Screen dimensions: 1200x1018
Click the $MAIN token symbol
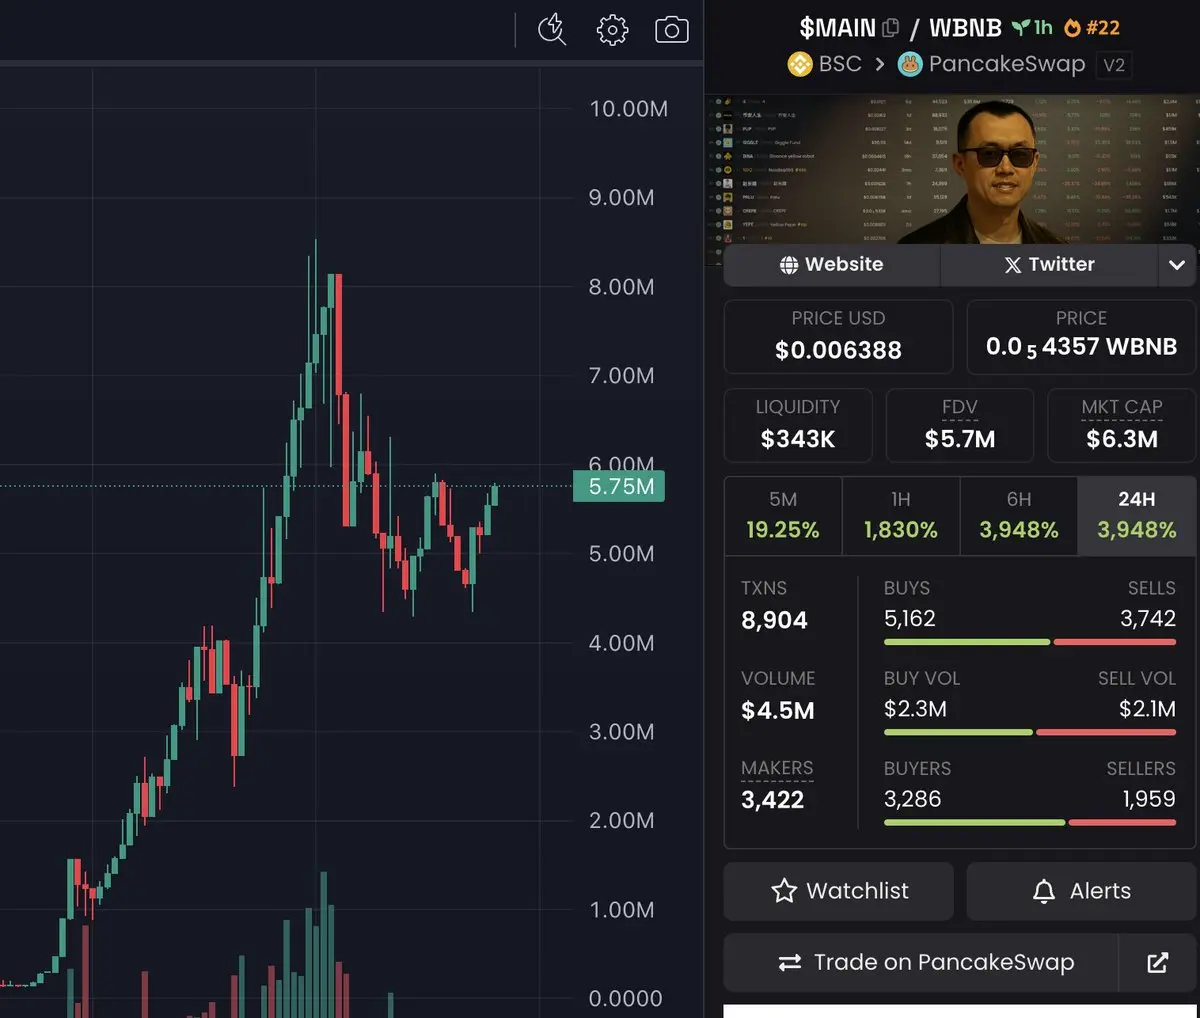pos(838,28)
